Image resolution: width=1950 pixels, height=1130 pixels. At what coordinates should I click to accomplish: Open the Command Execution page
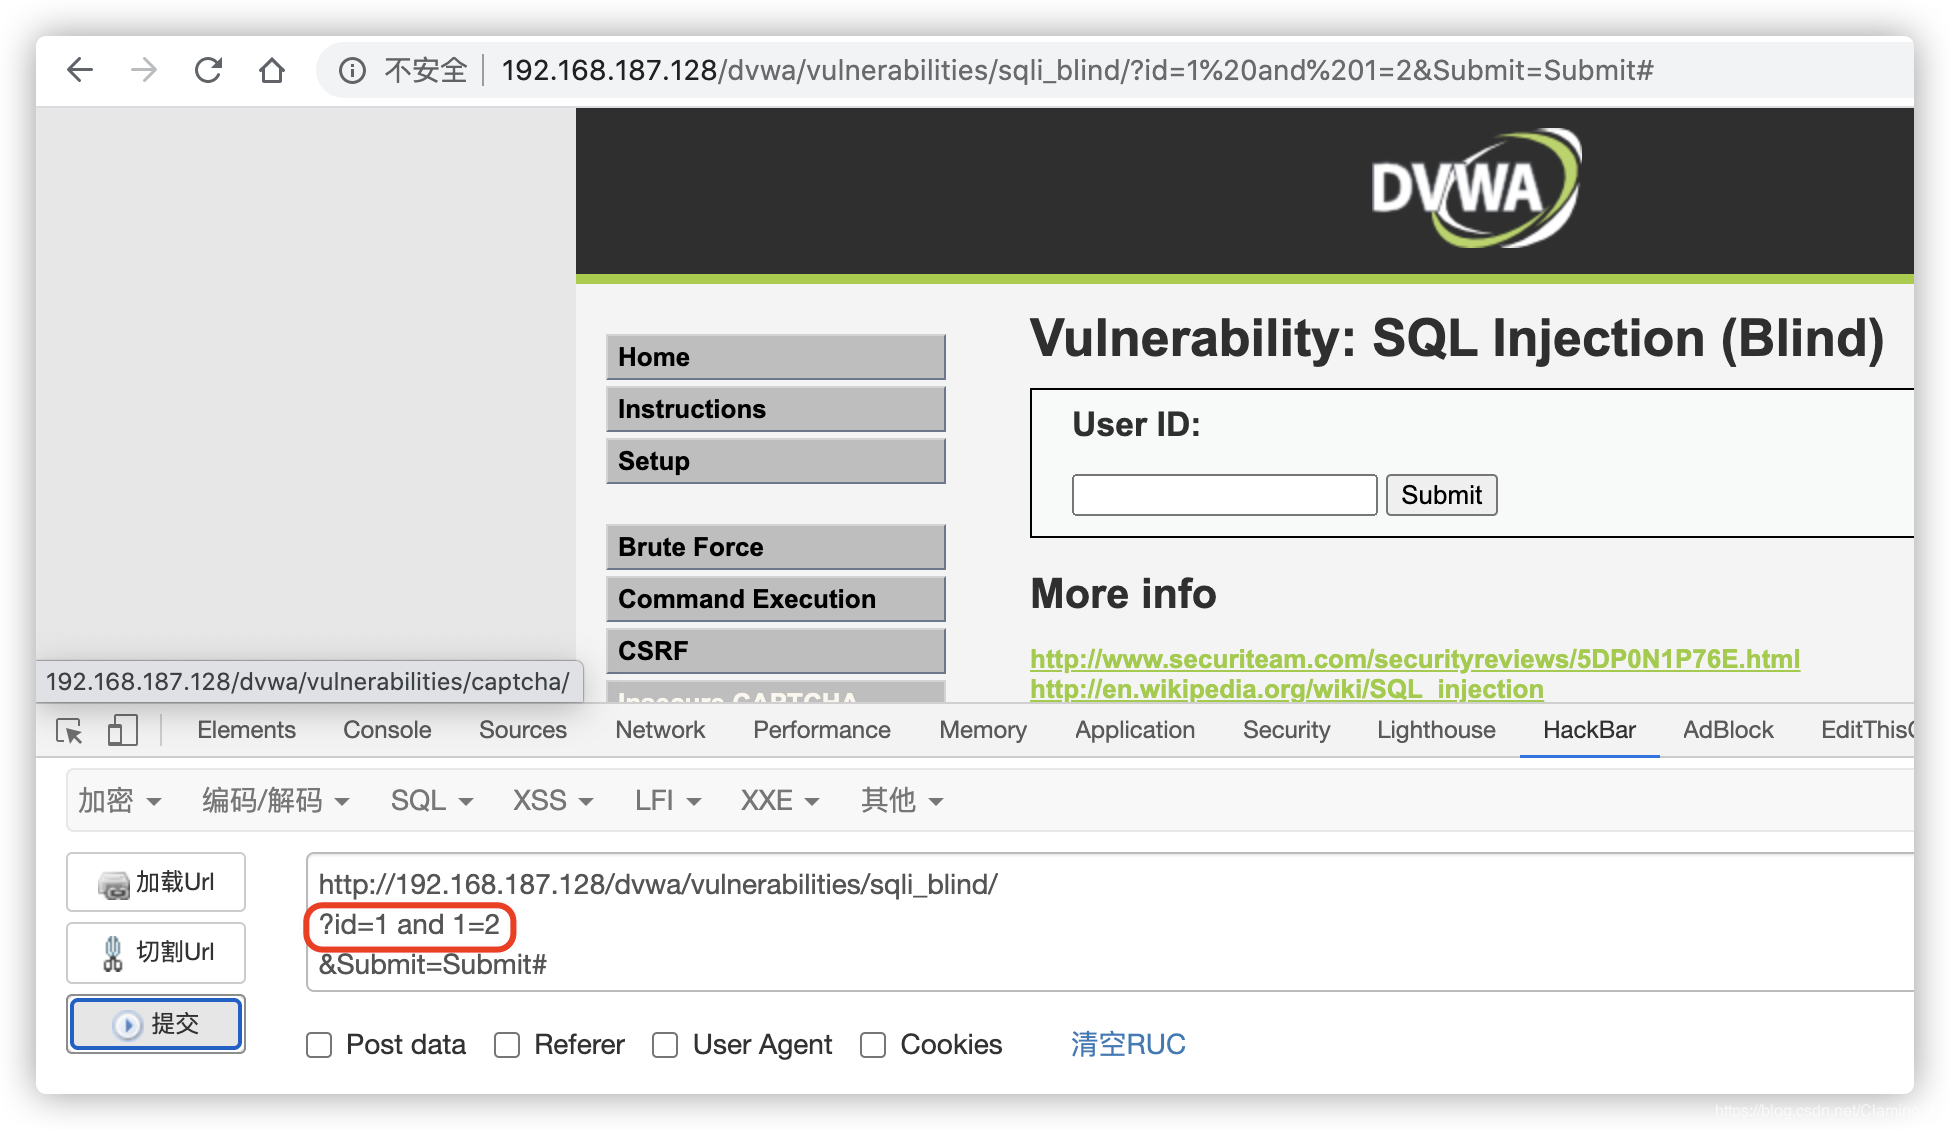click(x=775, y=599)
